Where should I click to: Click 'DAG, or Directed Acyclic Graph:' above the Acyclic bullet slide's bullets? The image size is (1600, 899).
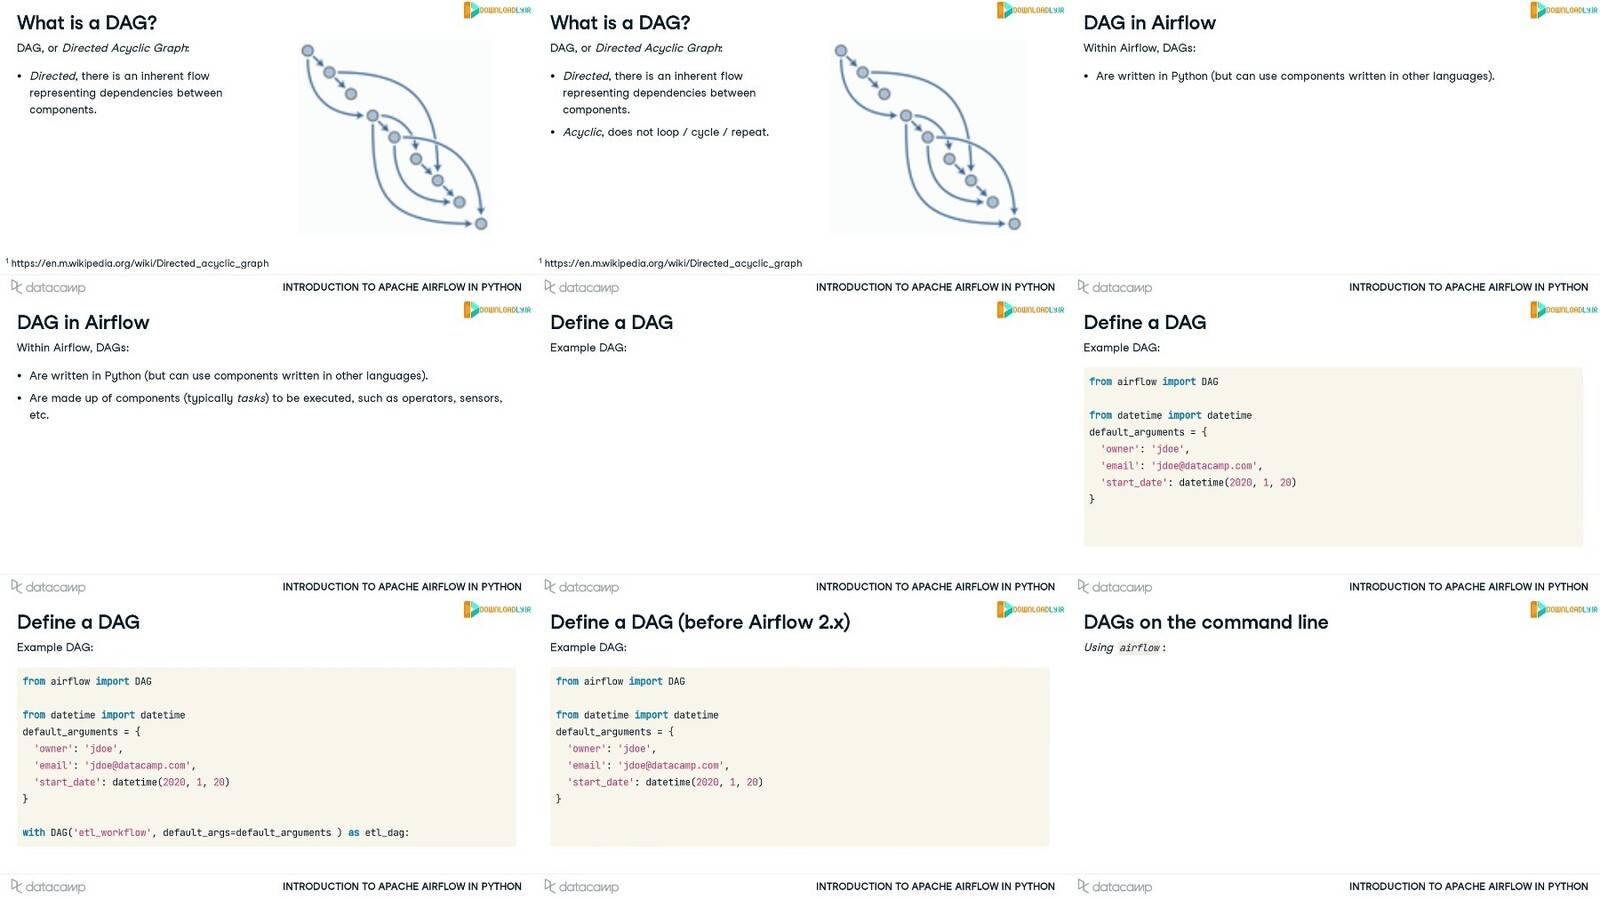point(636,47)
